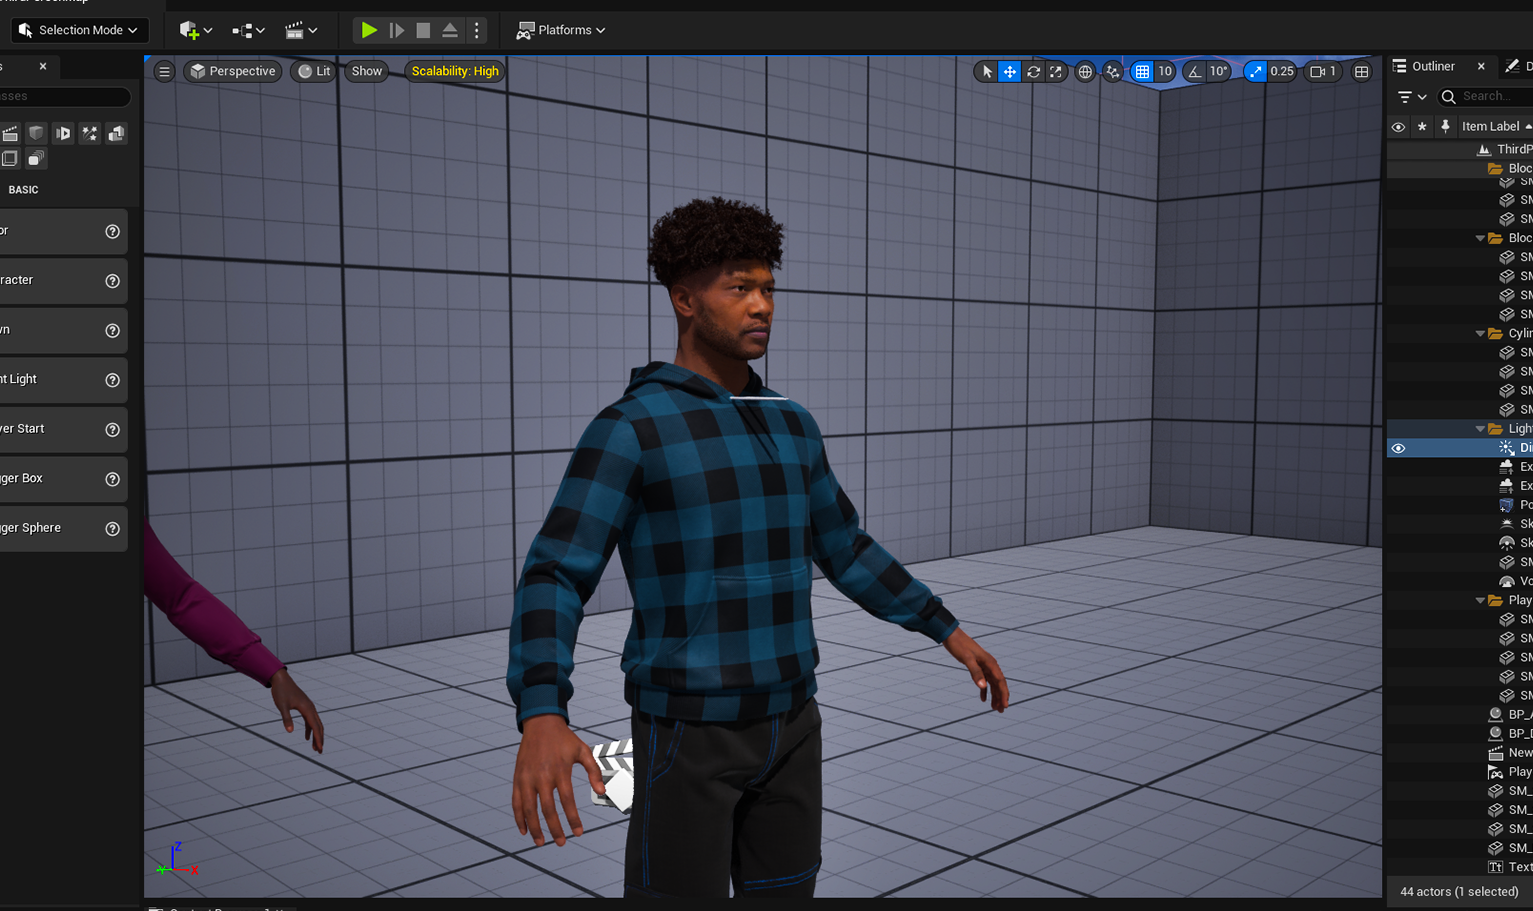1533x911 pixels.
Task: Change scale snap value 0.25
Action: tap(1282, 71)
